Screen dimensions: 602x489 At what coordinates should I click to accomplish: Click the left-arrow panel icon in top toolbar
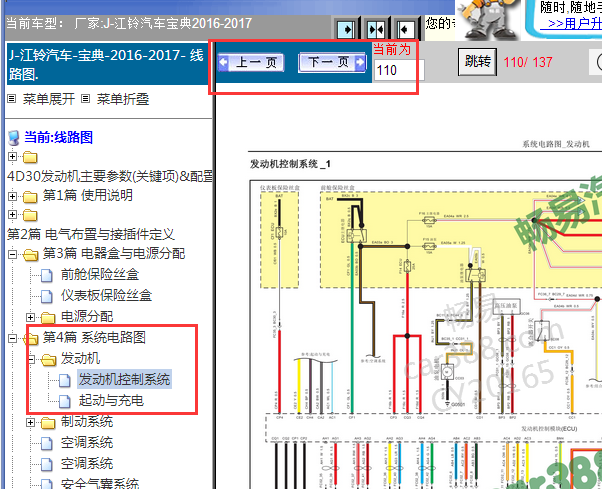tap(405, 29)
